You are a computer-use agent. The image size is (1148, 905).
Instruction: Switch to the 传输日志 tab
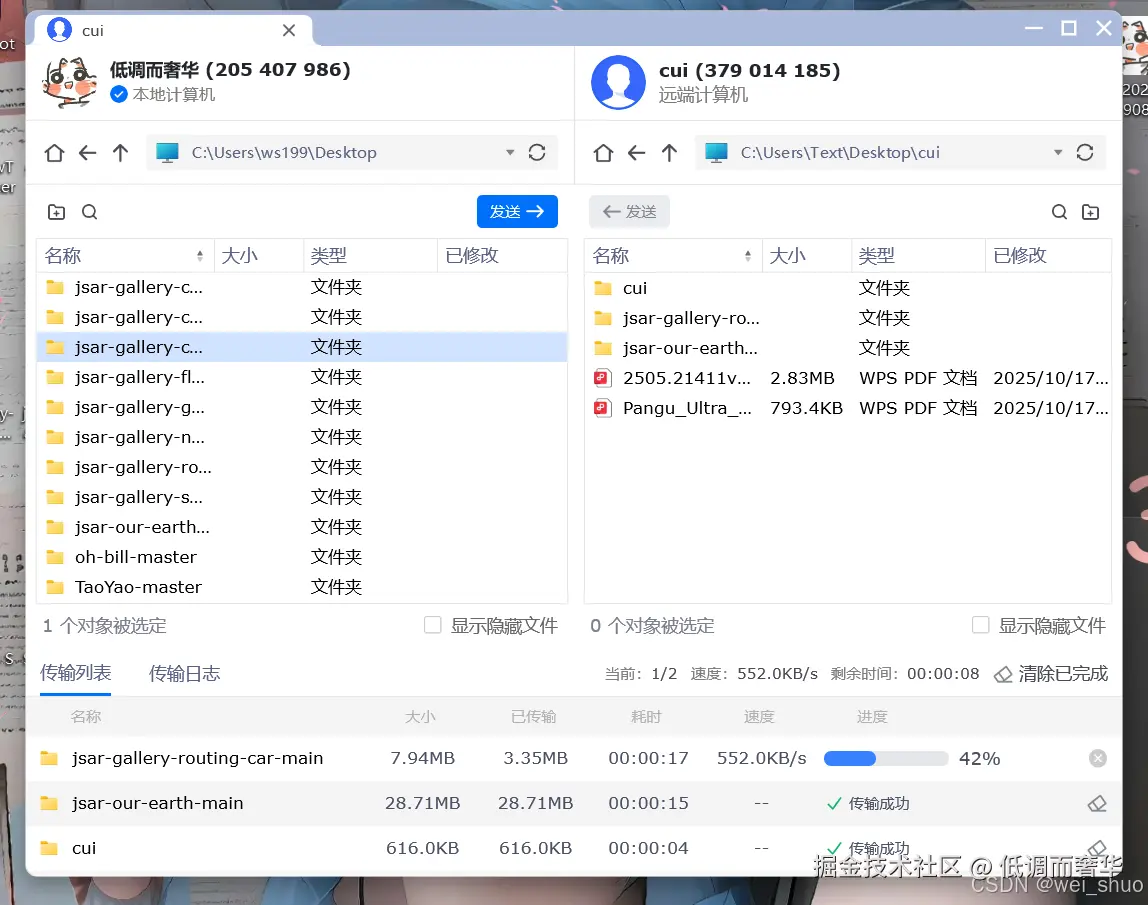coord(184,673)
